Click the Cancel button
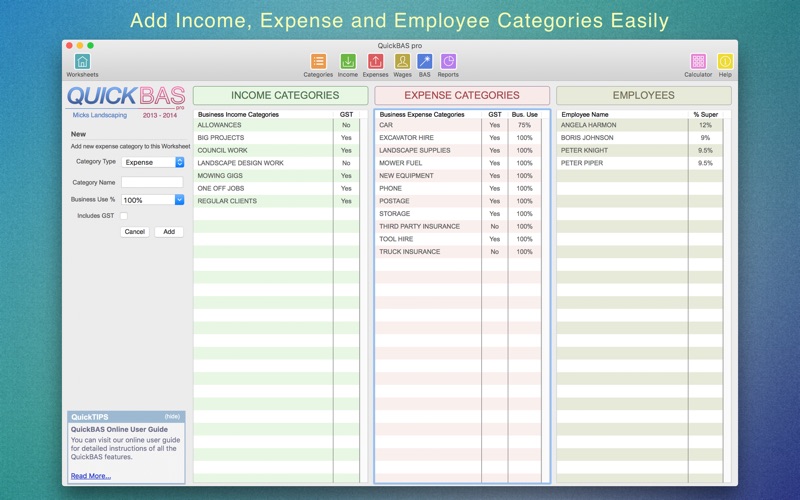The width and height of the screenshot is (800, 500). pos(135,232)
